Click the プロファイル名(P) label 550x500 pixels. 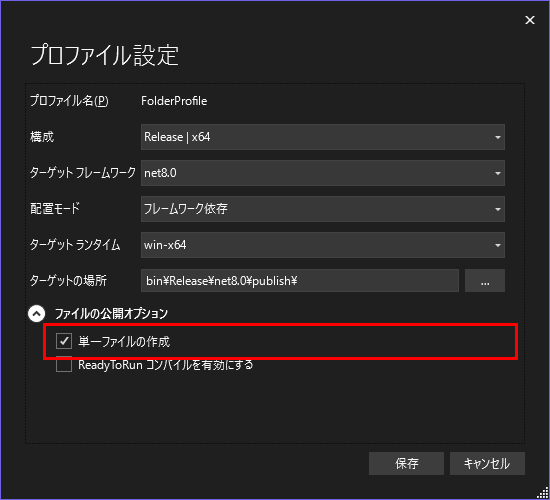pyautogui.click(x=69, y=101)
